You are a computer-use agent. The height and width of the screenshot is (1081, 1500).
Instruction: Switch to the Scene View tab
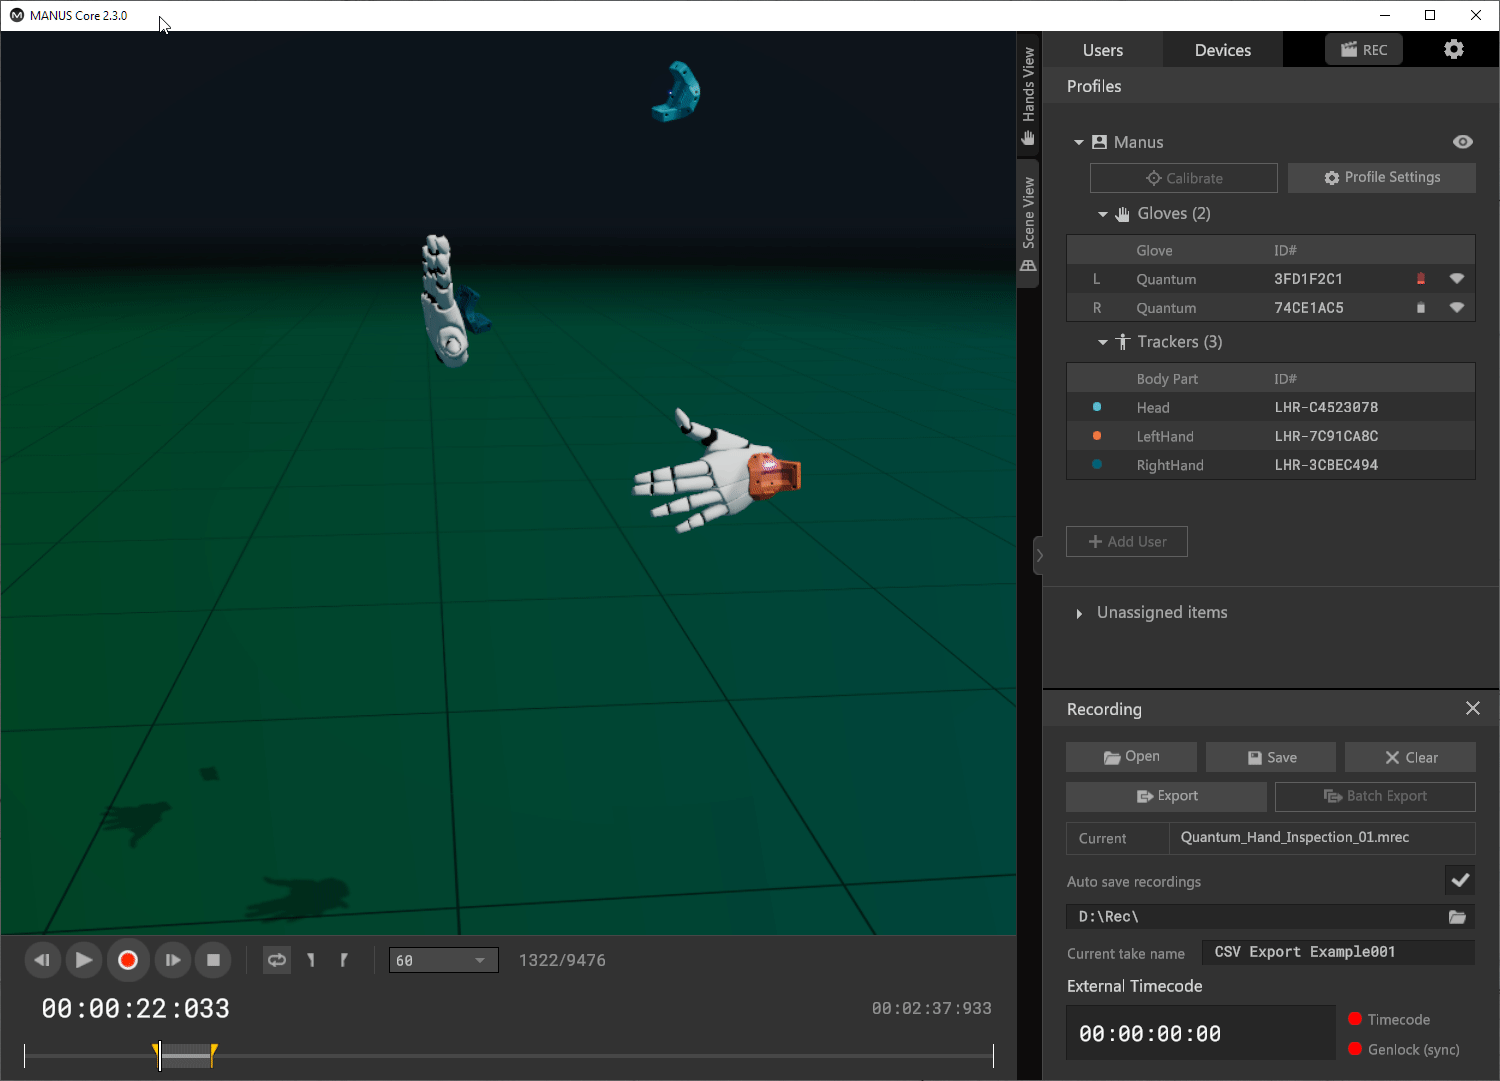[x=1028, y=223]
